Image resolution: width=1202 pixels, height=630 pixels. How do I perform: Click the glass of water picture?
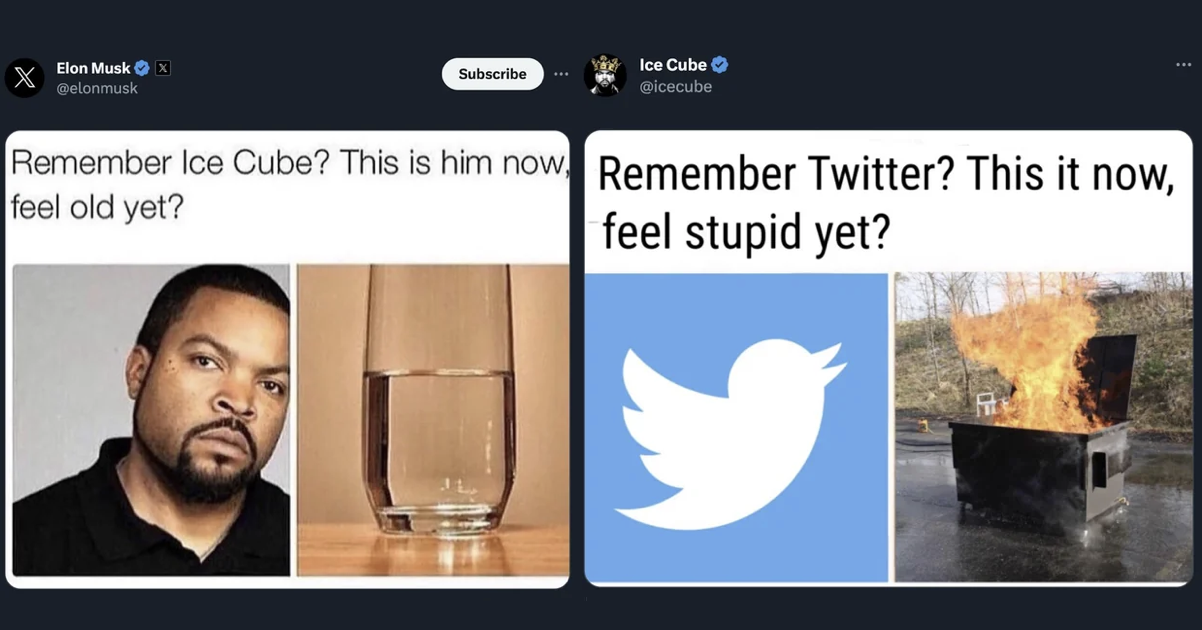click(x=433, y=420)
